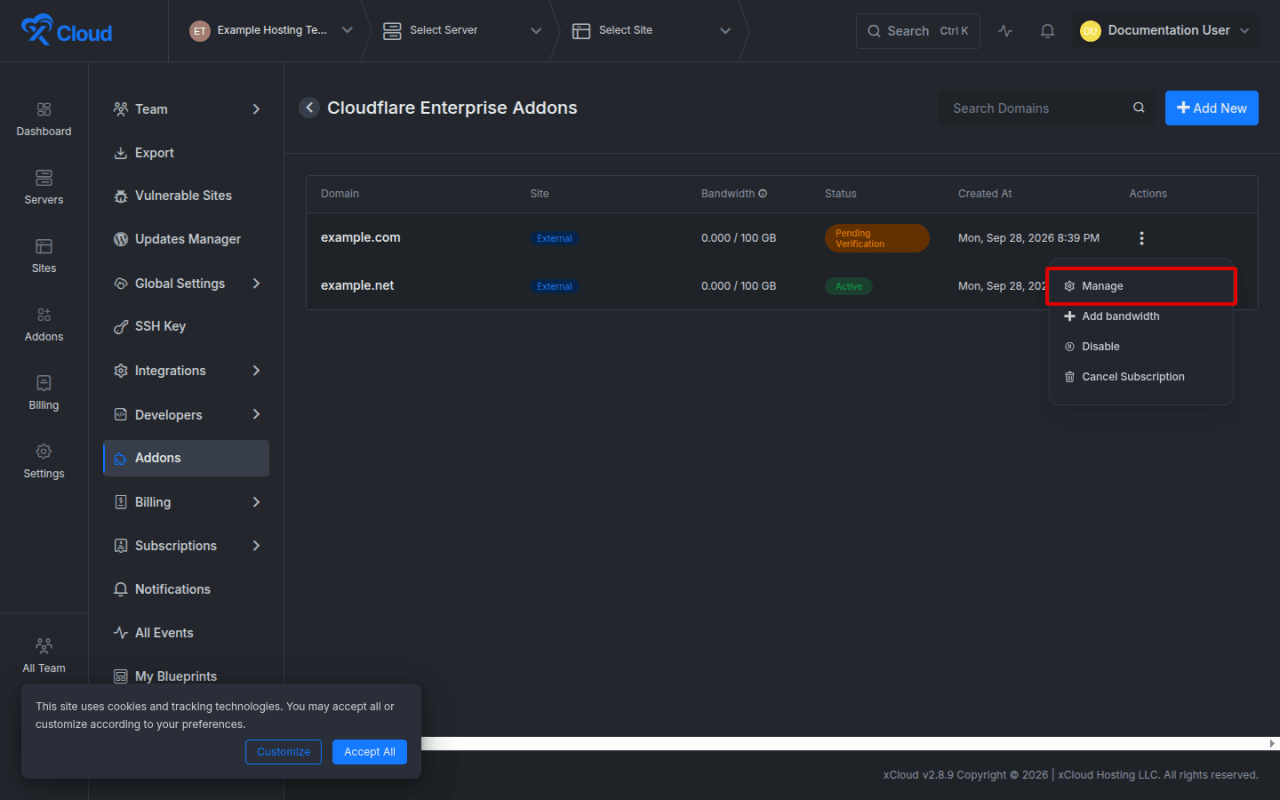
Task: Open My Blueprints in settings menu
Action: pyautogui.click(x=186, y=676)
